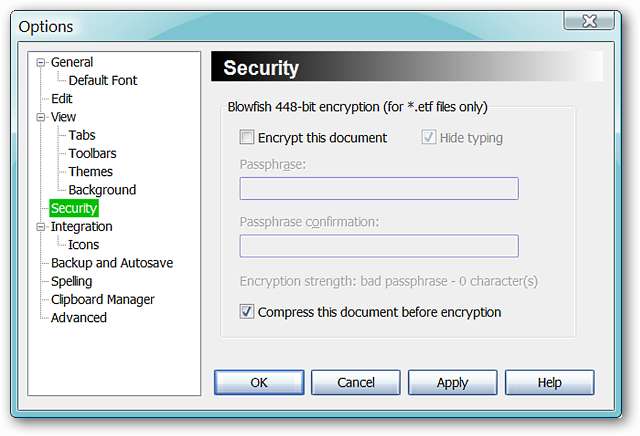
Task: Uncheck Compress this document before encryption
Action: [247, 312]
